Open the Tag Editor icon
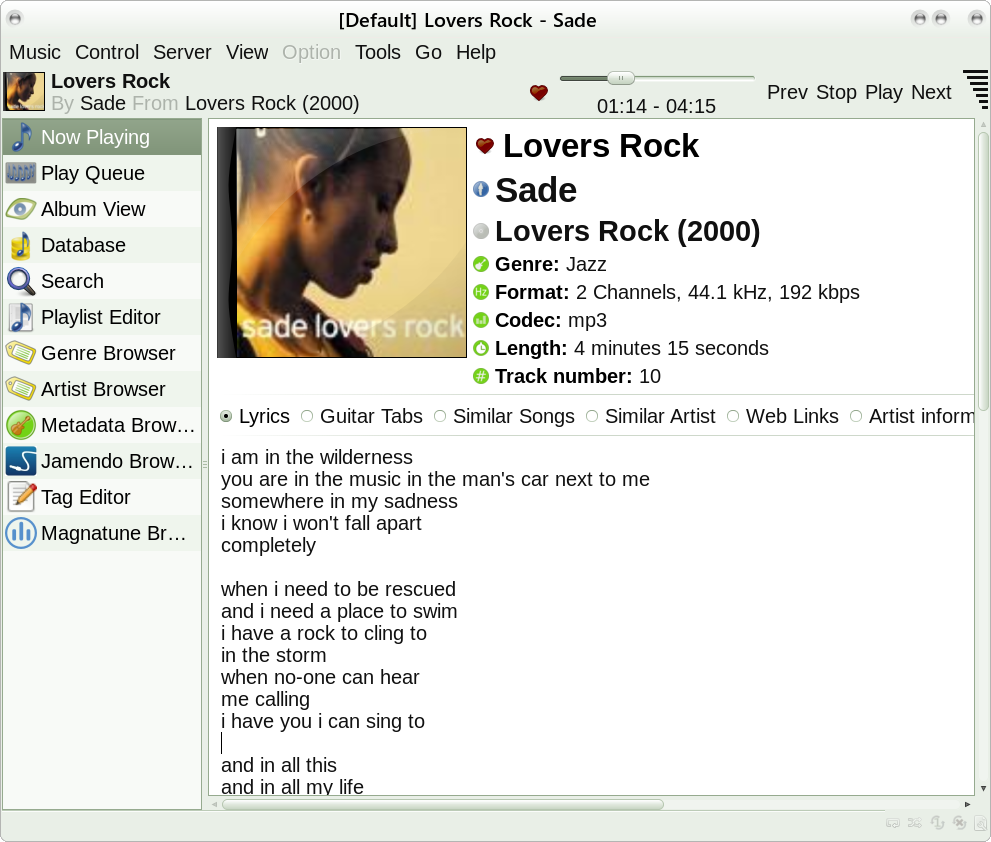 point(21,497)
